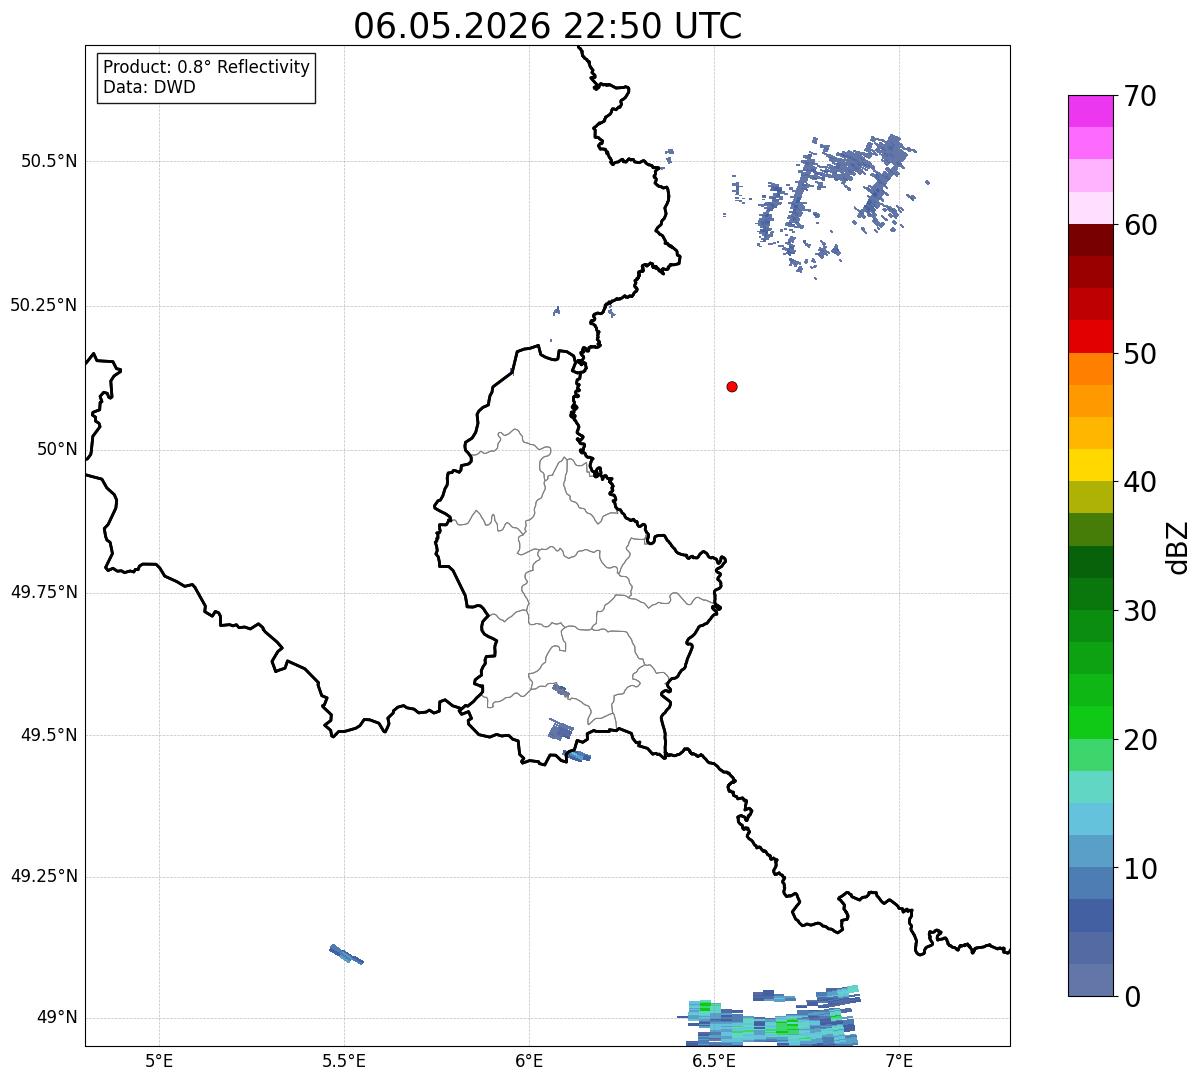The height and width of the screenshot is (1081, 1202).
Task: Click the red radar station marker
Action: pos(732,386)
